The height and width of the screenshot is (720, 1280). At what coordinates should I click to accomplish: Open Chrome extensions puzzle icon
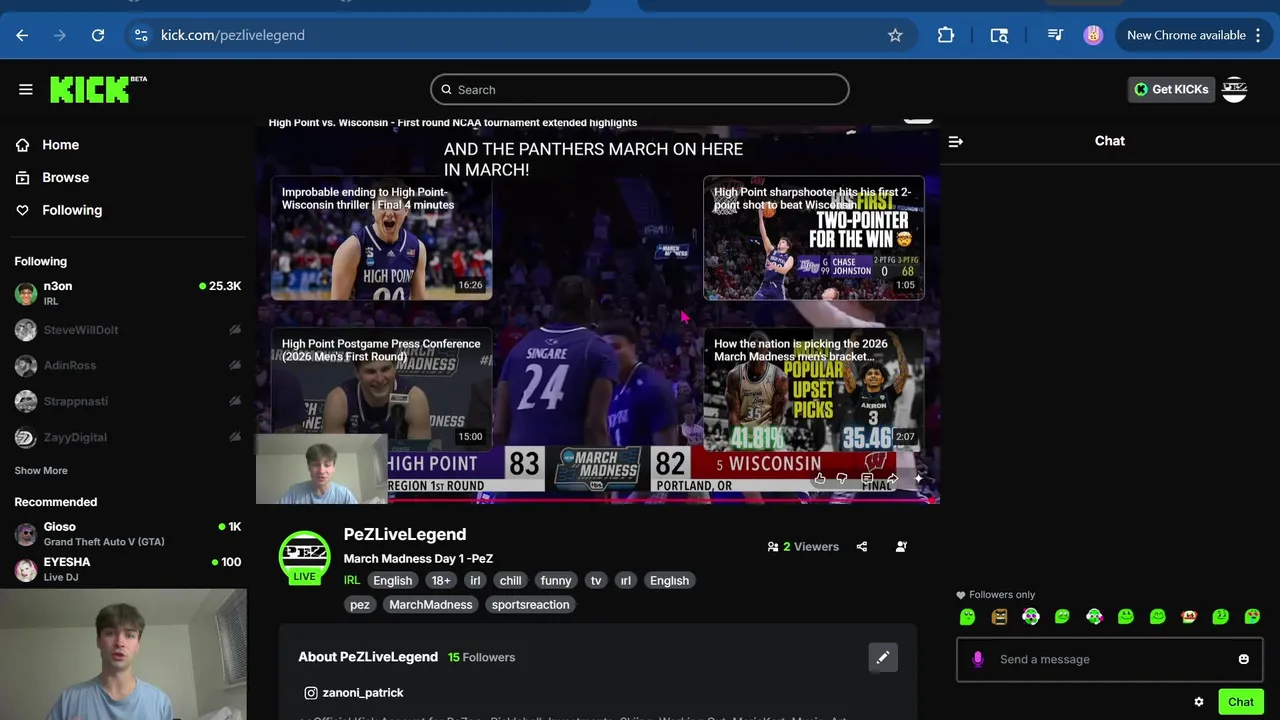[946, 35]
